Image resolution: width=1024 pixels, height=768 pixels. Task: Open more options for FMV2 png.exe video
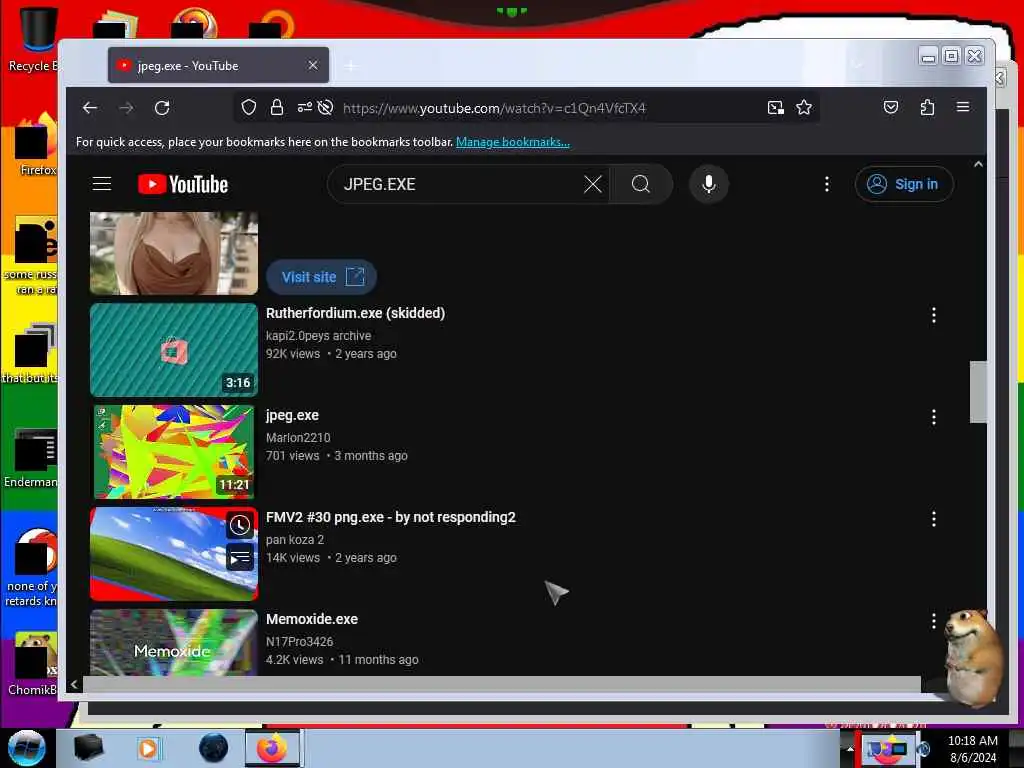tap(933, 519)
